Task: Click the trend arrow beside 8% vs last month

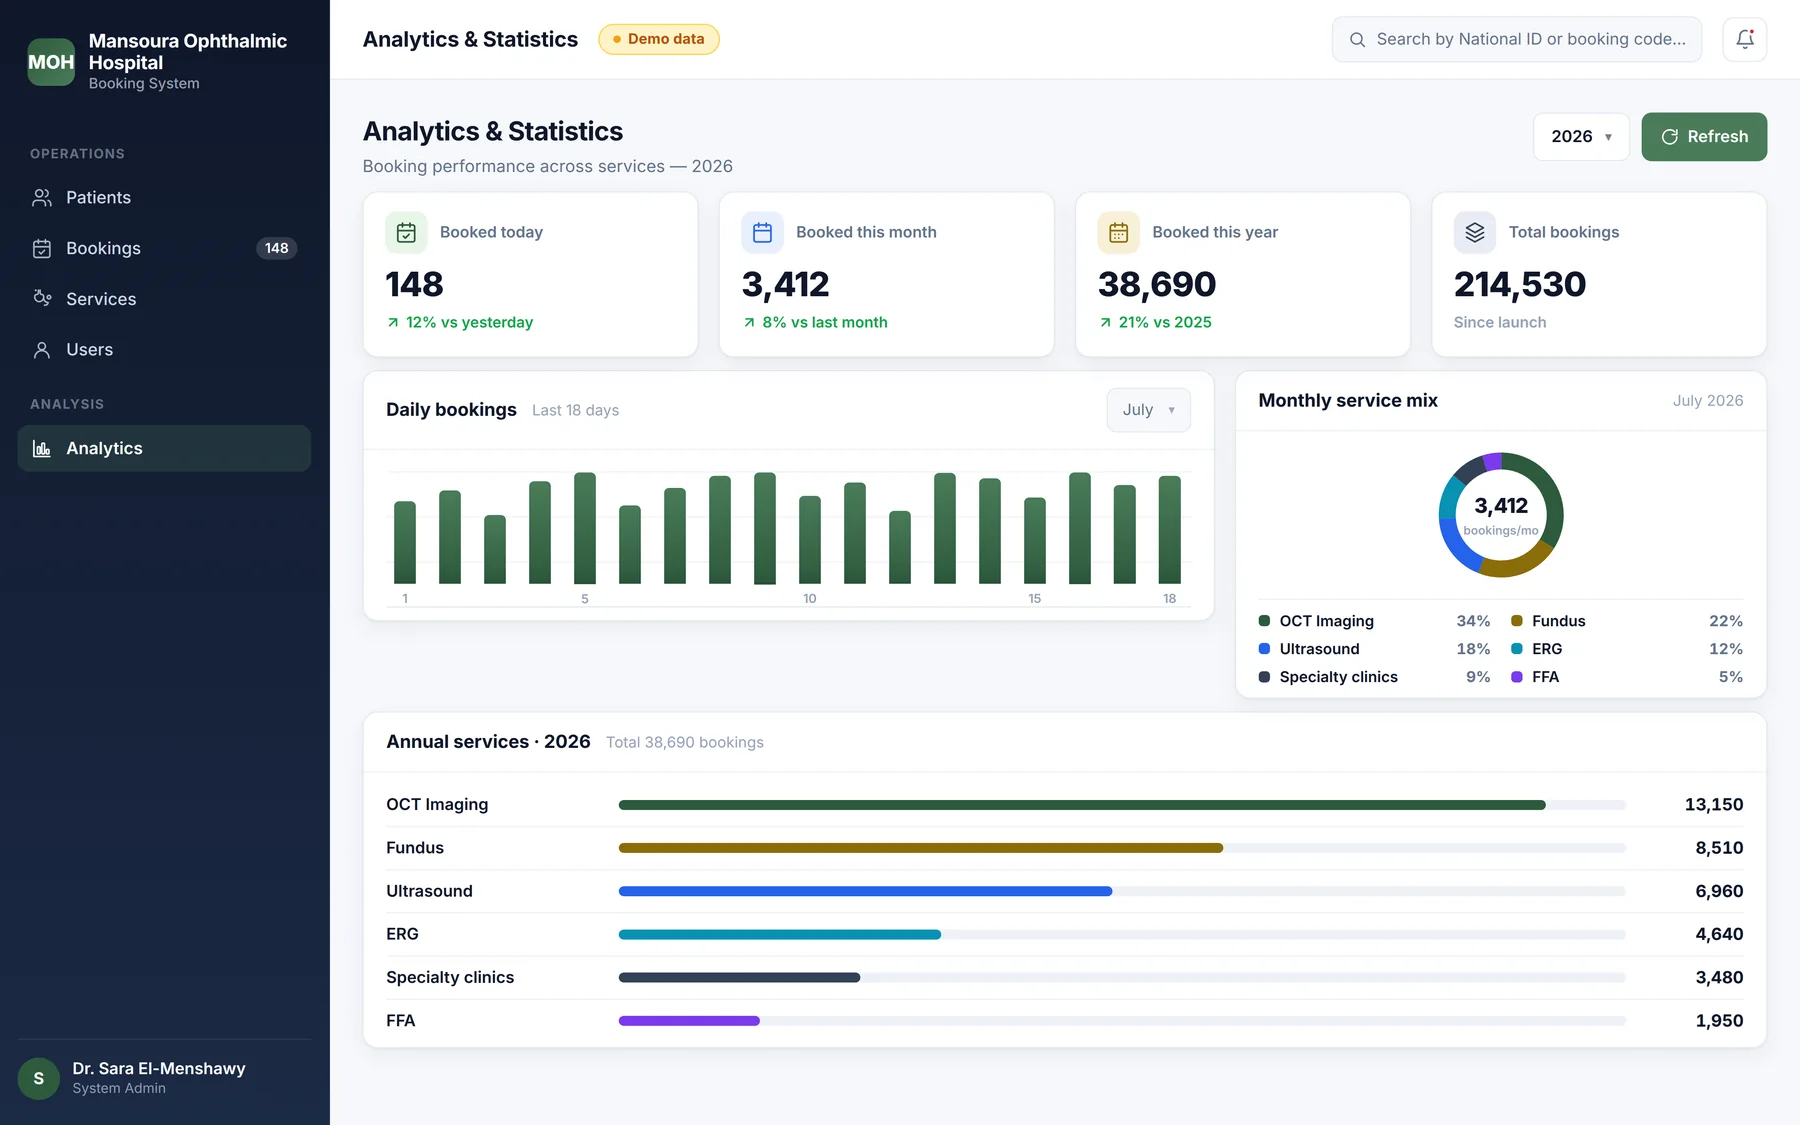Action: pos(749,323)
